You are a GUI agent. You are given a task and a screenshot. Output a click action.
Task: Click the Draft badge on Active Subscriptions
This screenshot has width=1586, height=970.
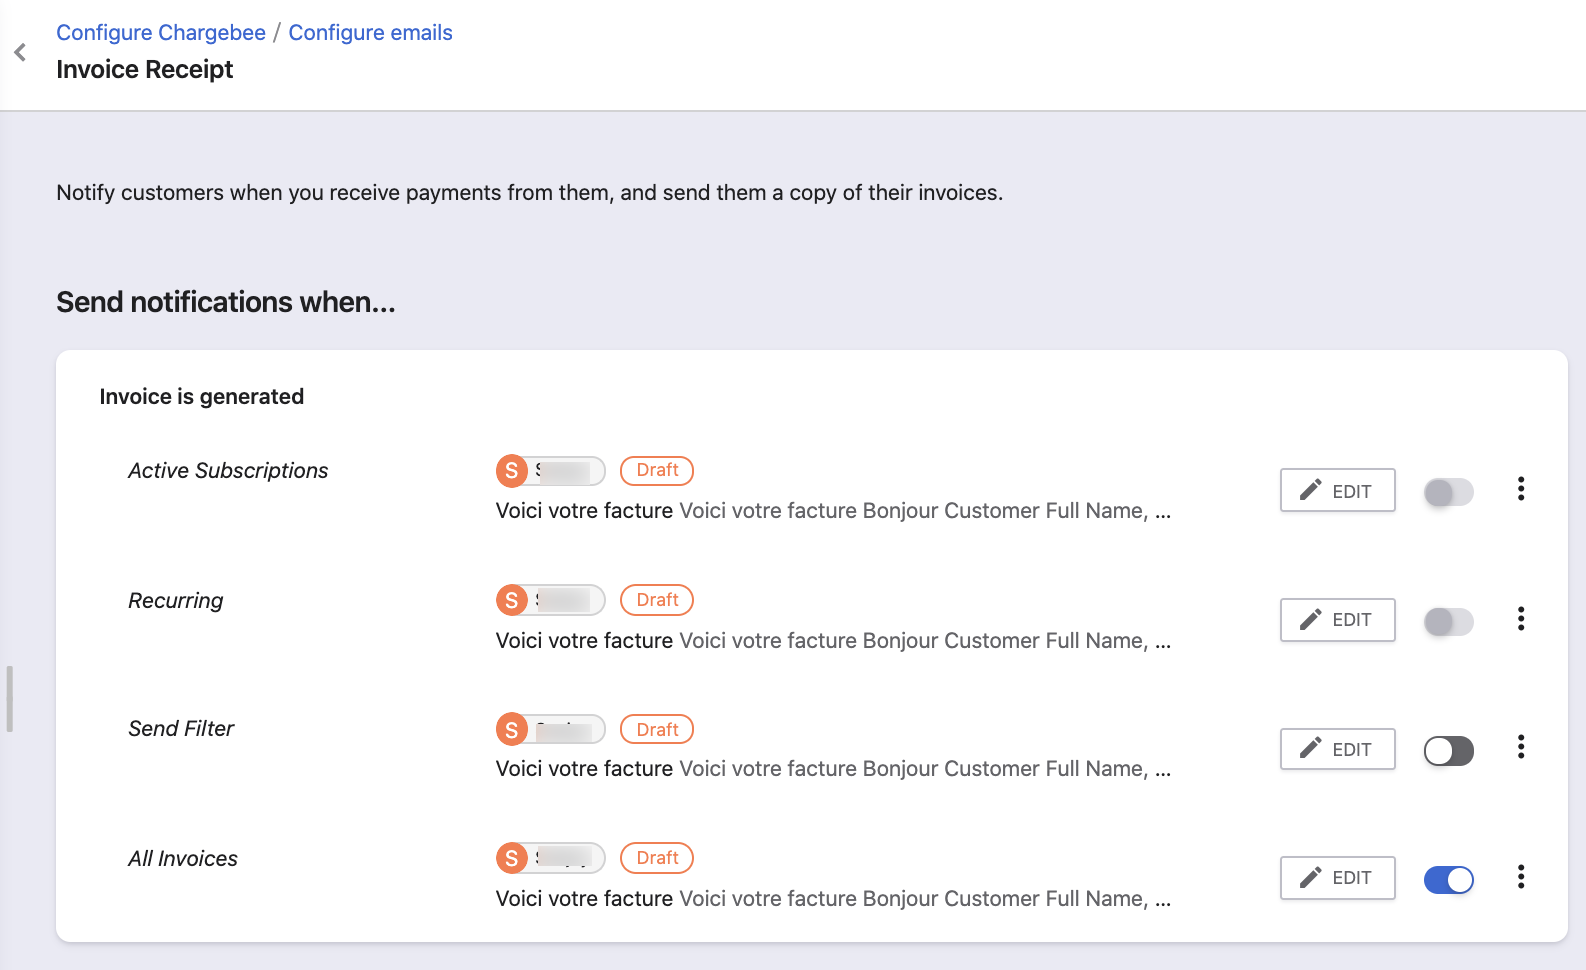click(657, 470)
